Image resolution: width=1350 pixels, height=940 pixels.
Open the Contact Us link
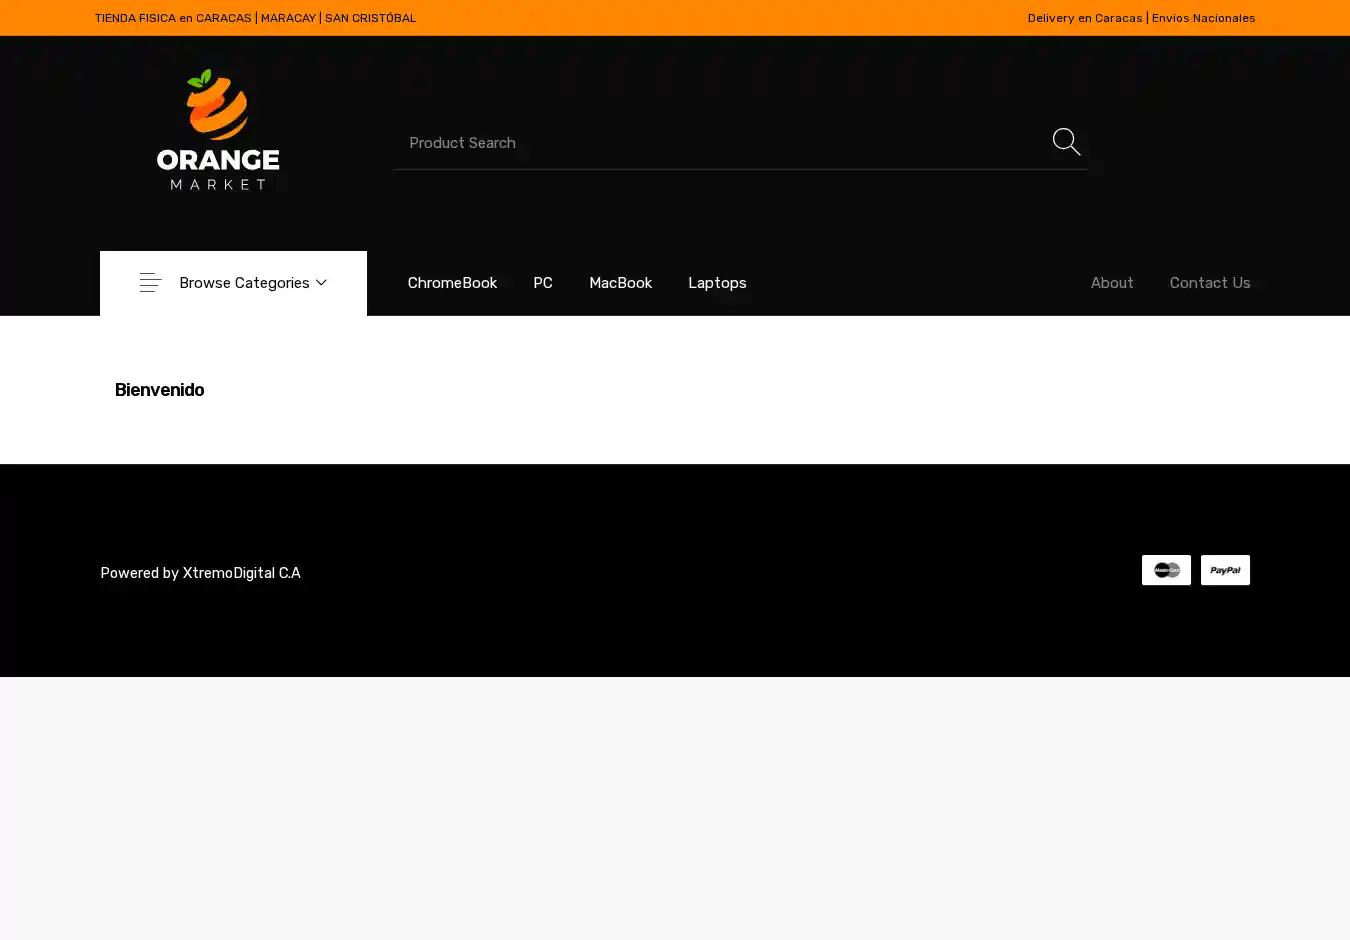tap(1210, 283)
